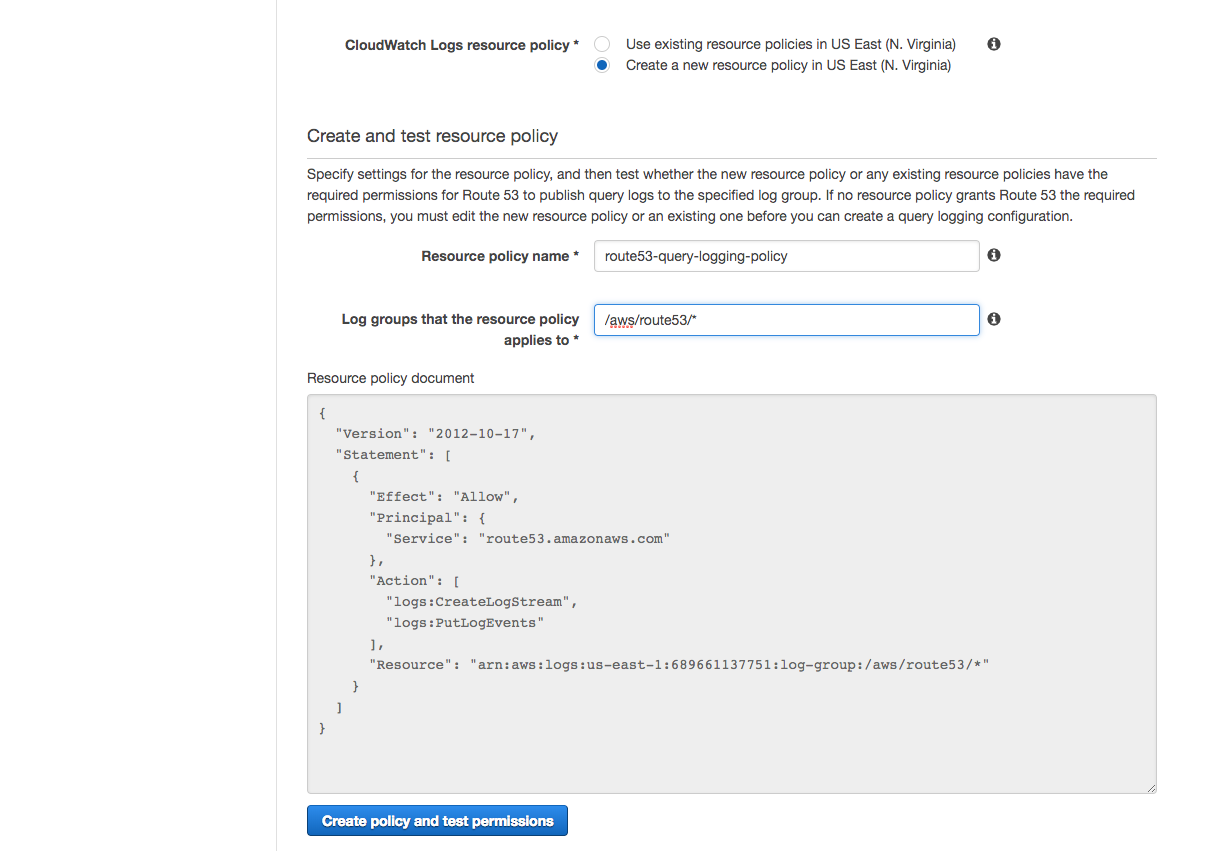This screenshot has width=1226, height=851.
Task: Click the 'Resource policy document' label
Action: 390,378
